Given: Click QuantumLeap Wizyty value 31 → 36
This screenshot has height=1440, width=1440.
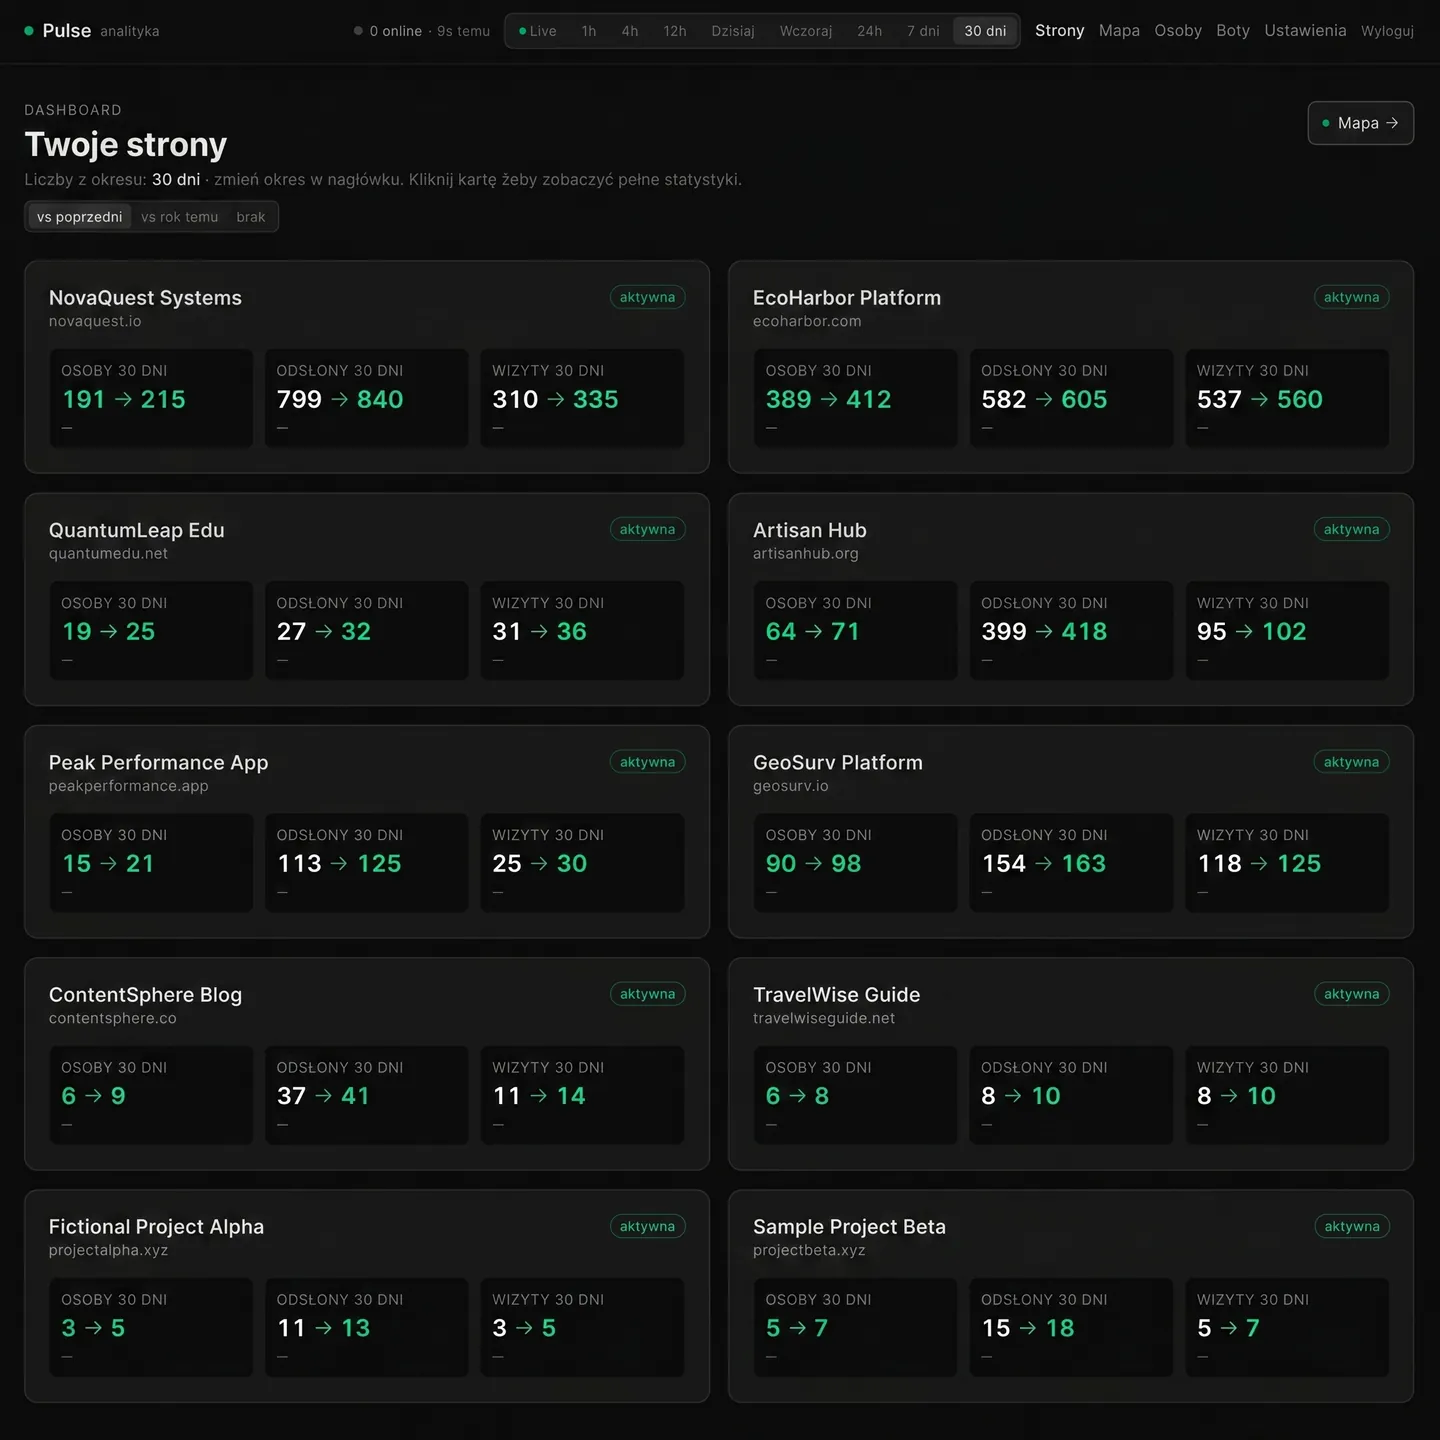Looking at the screenshot, I should click(x=539, y=631).
